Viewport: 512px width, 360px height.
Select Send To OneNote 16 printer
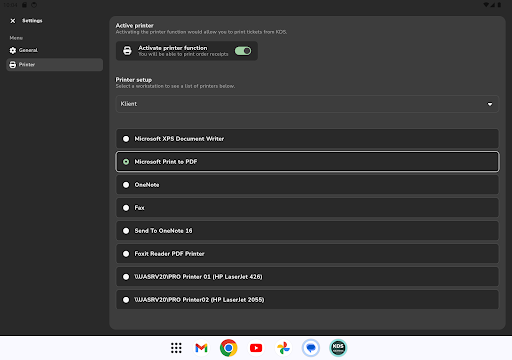(x=307, y=231)
